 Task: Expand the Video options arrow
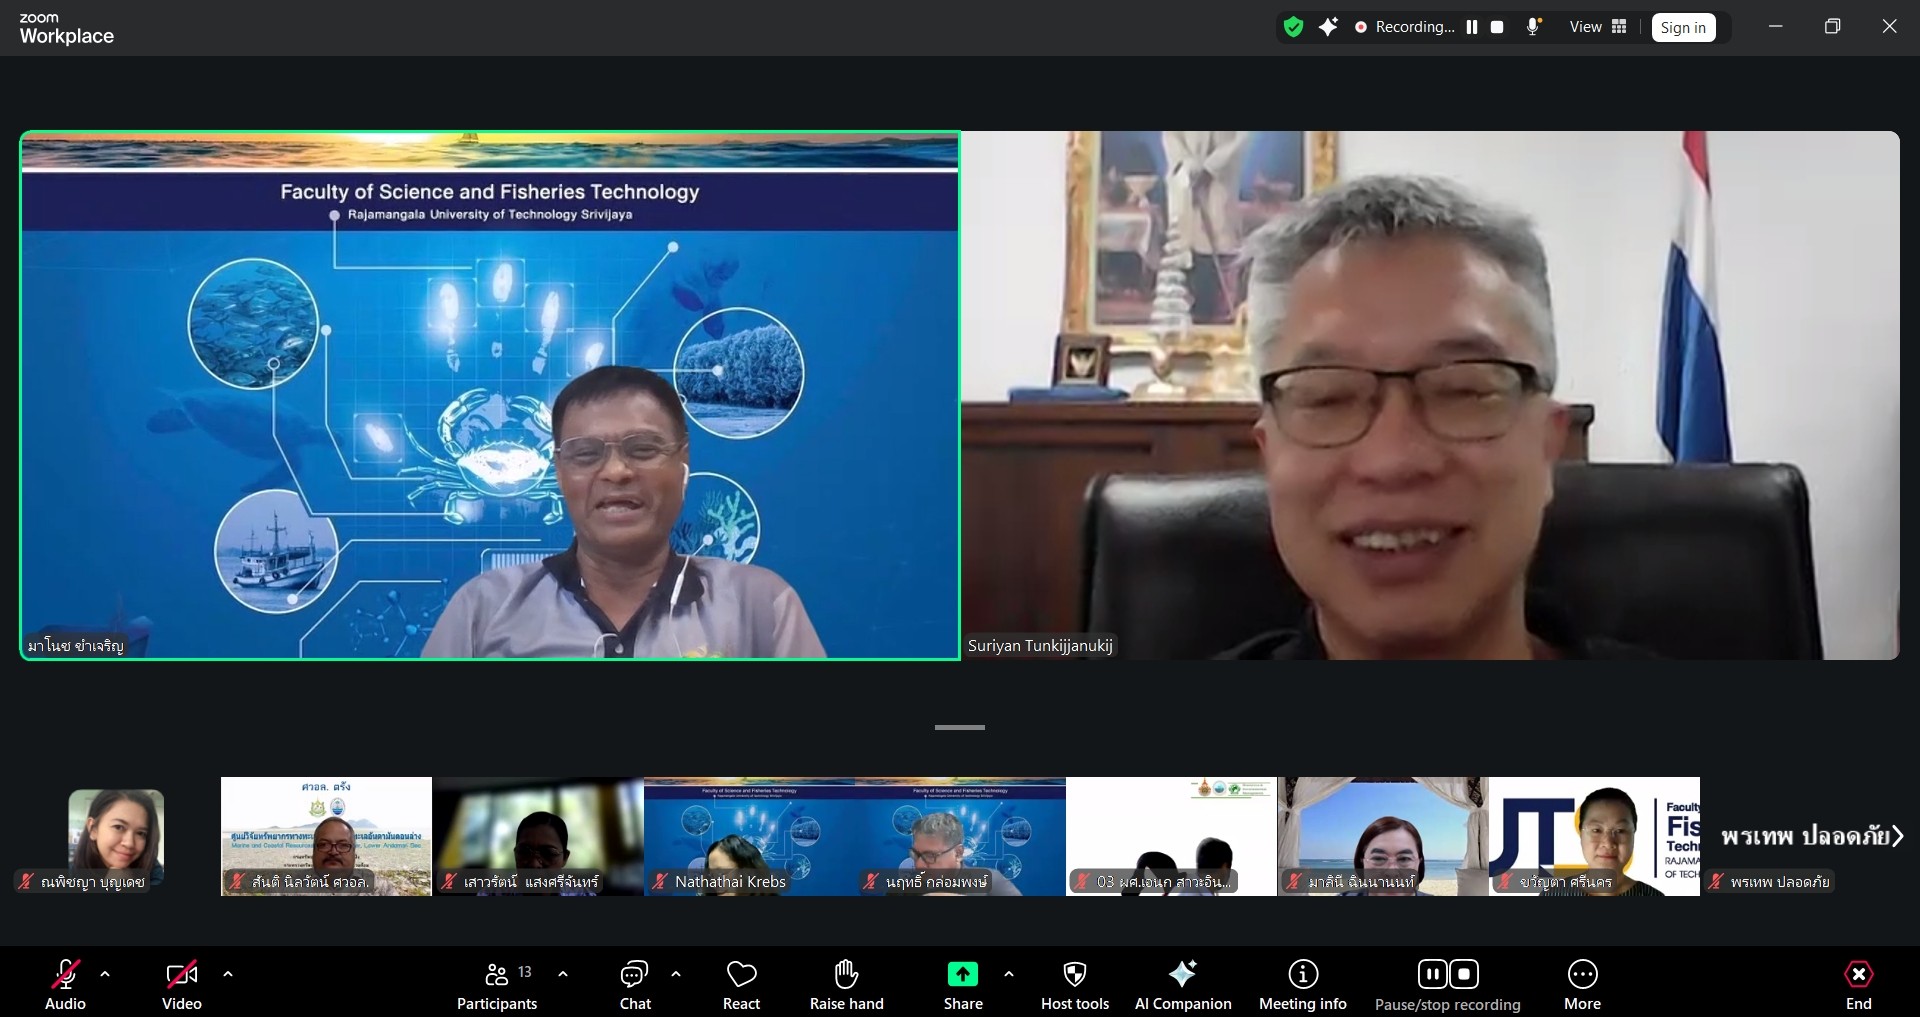[228, 974]
